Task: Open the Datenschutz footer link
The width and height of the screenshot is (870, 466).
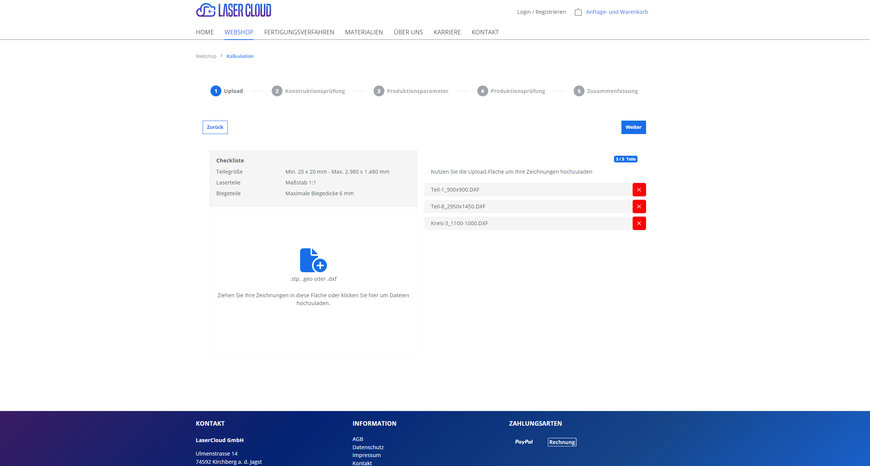Action: pyautogui.click(x=368, y=447)
